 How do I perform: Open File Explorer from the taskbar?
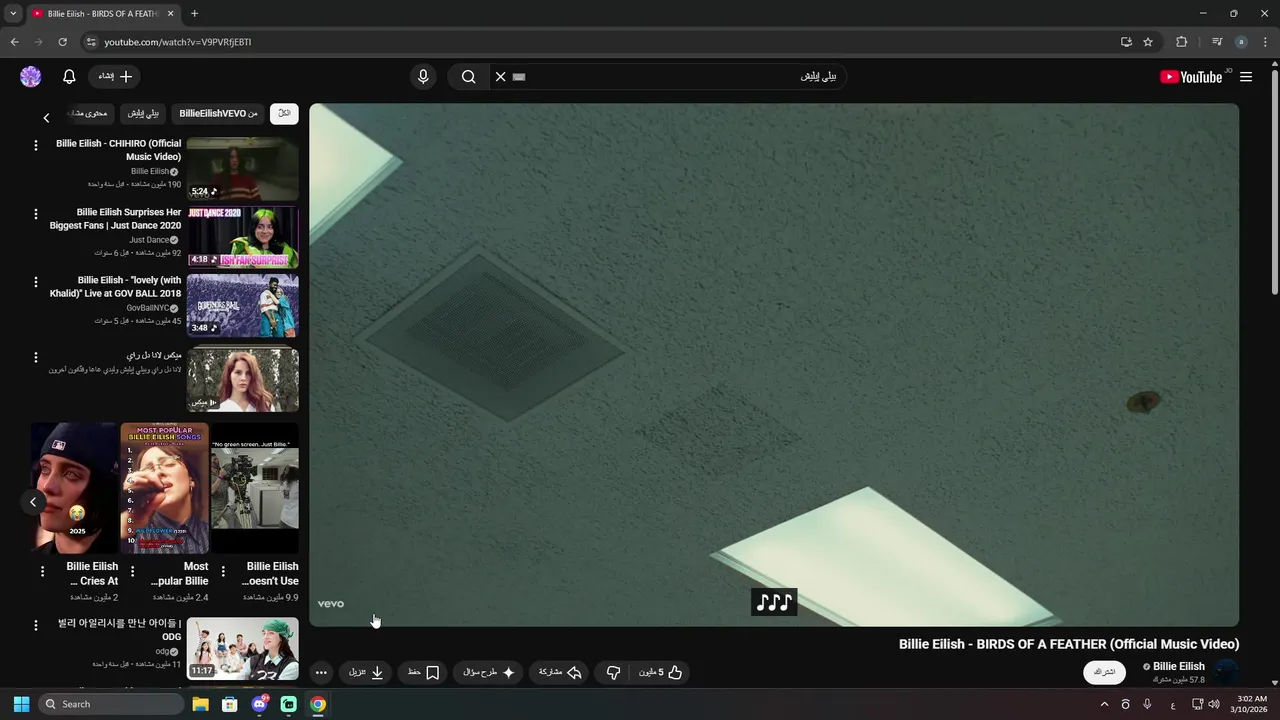tap(200, 704)
